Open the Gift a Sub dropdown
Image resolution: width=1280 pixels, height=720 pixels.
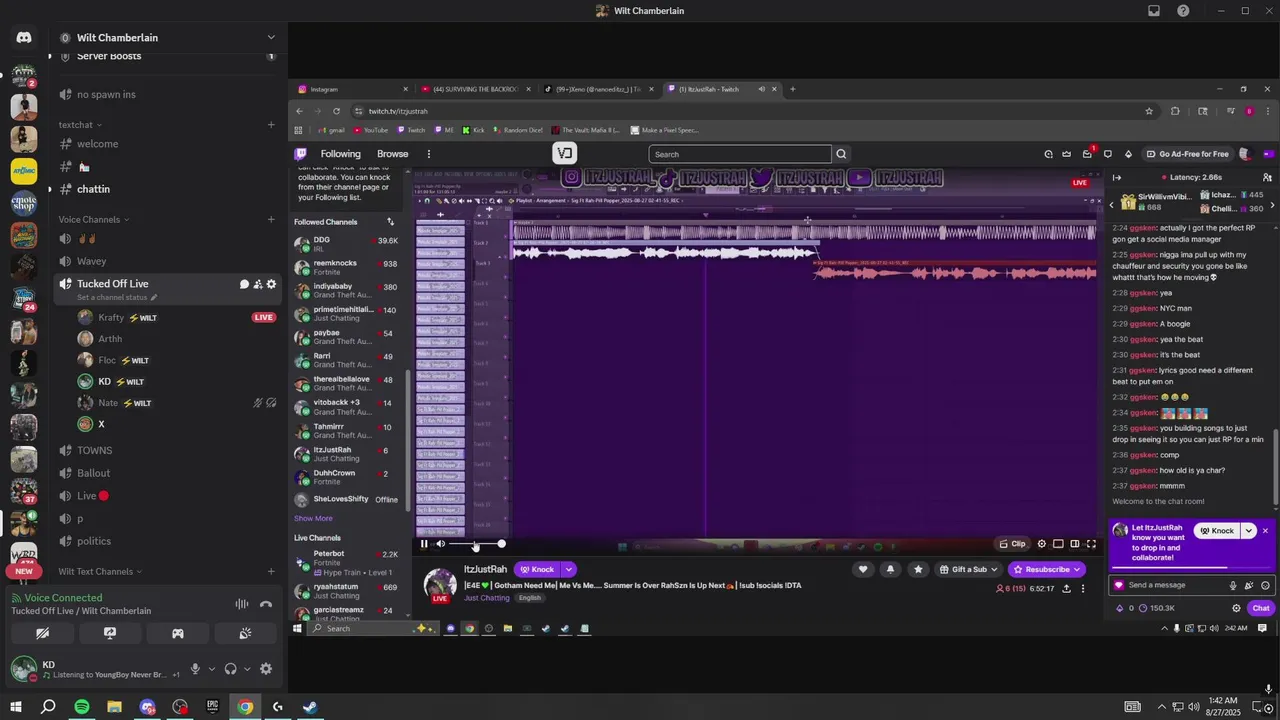coord(969,569)
